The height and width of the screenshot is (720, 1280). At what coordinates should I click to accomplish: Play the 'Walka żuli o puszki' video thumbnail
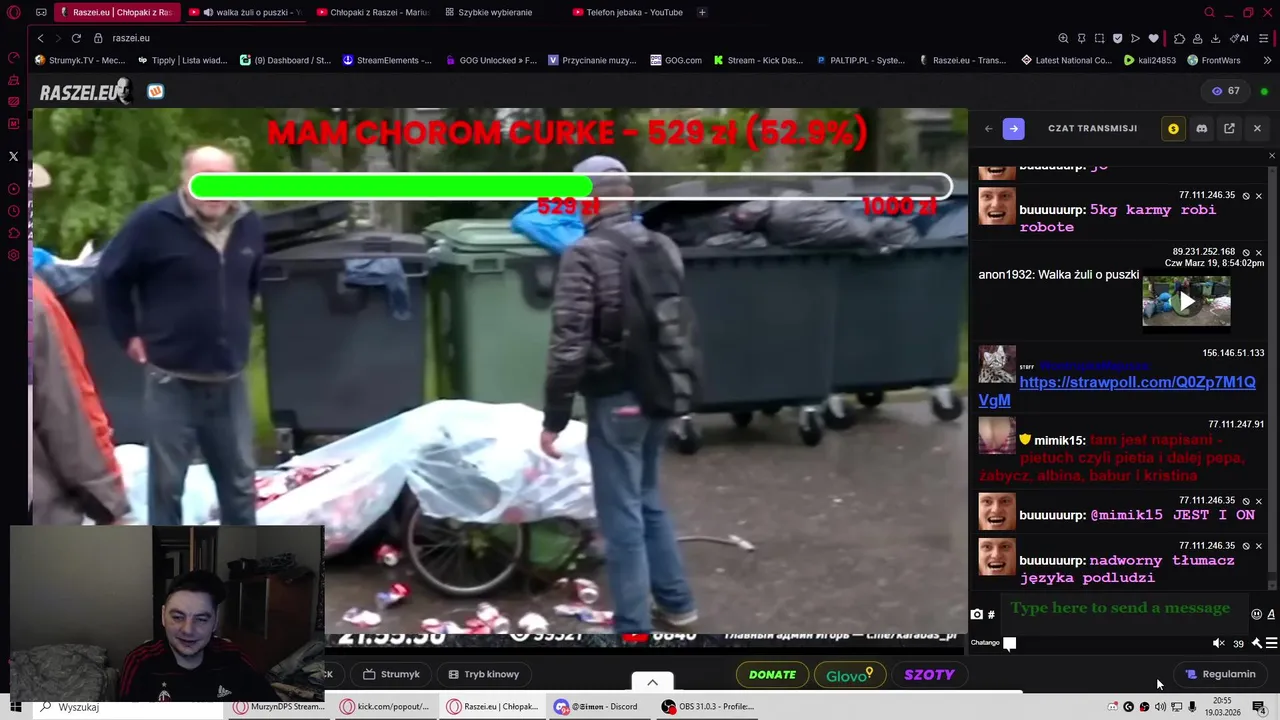click(1186, 301)
